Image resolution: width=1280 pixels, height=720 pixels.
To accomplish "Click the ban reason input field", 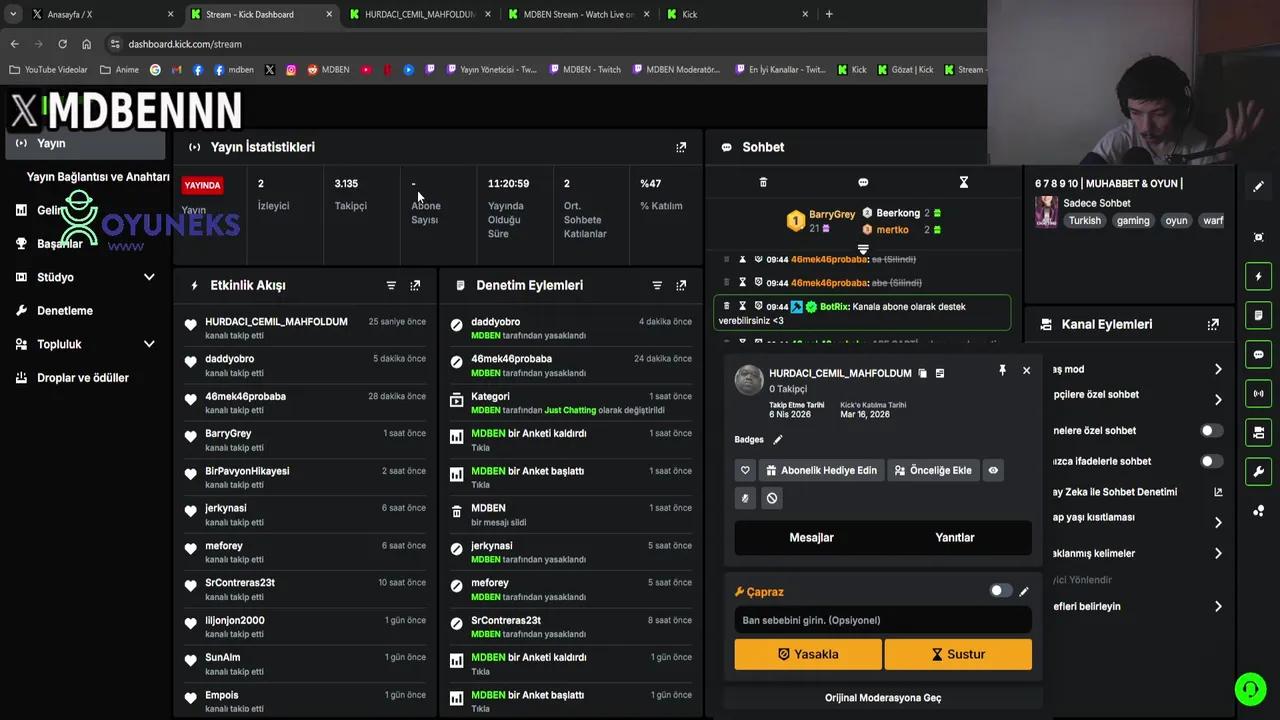I will [x=882, y=620].
